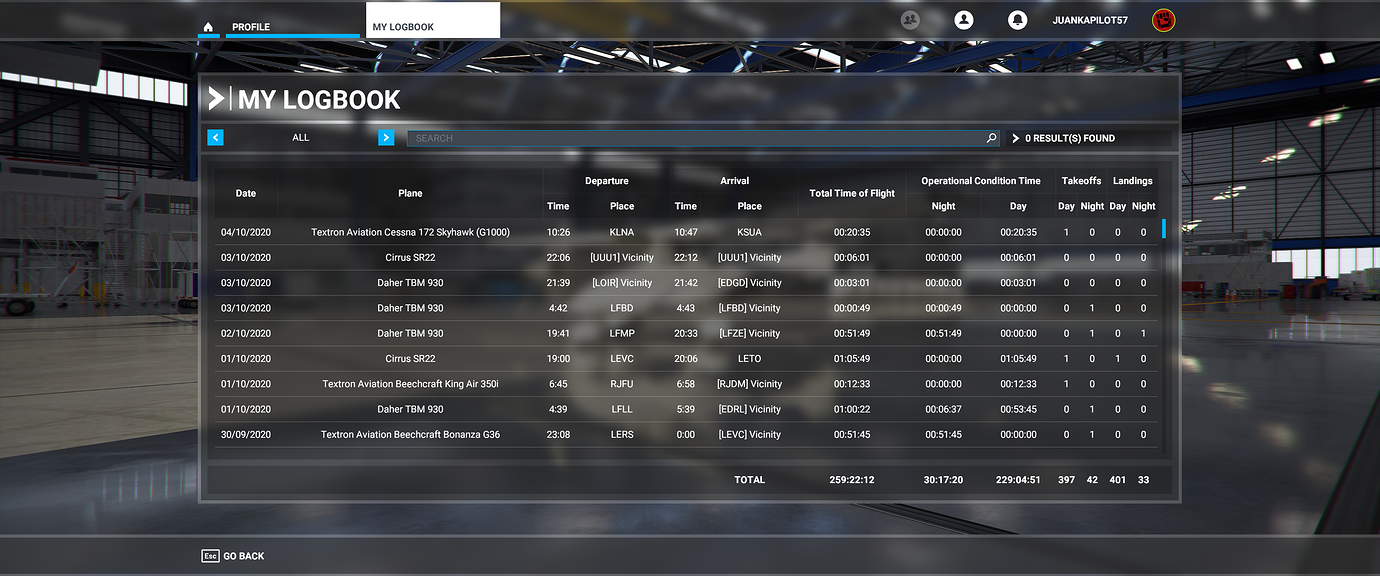Image resolution: width=1380 pixels, height=576 pixels.
Task: Click the avatar badge beside JUANKAPILOT57
Action: pos(1162,19)
